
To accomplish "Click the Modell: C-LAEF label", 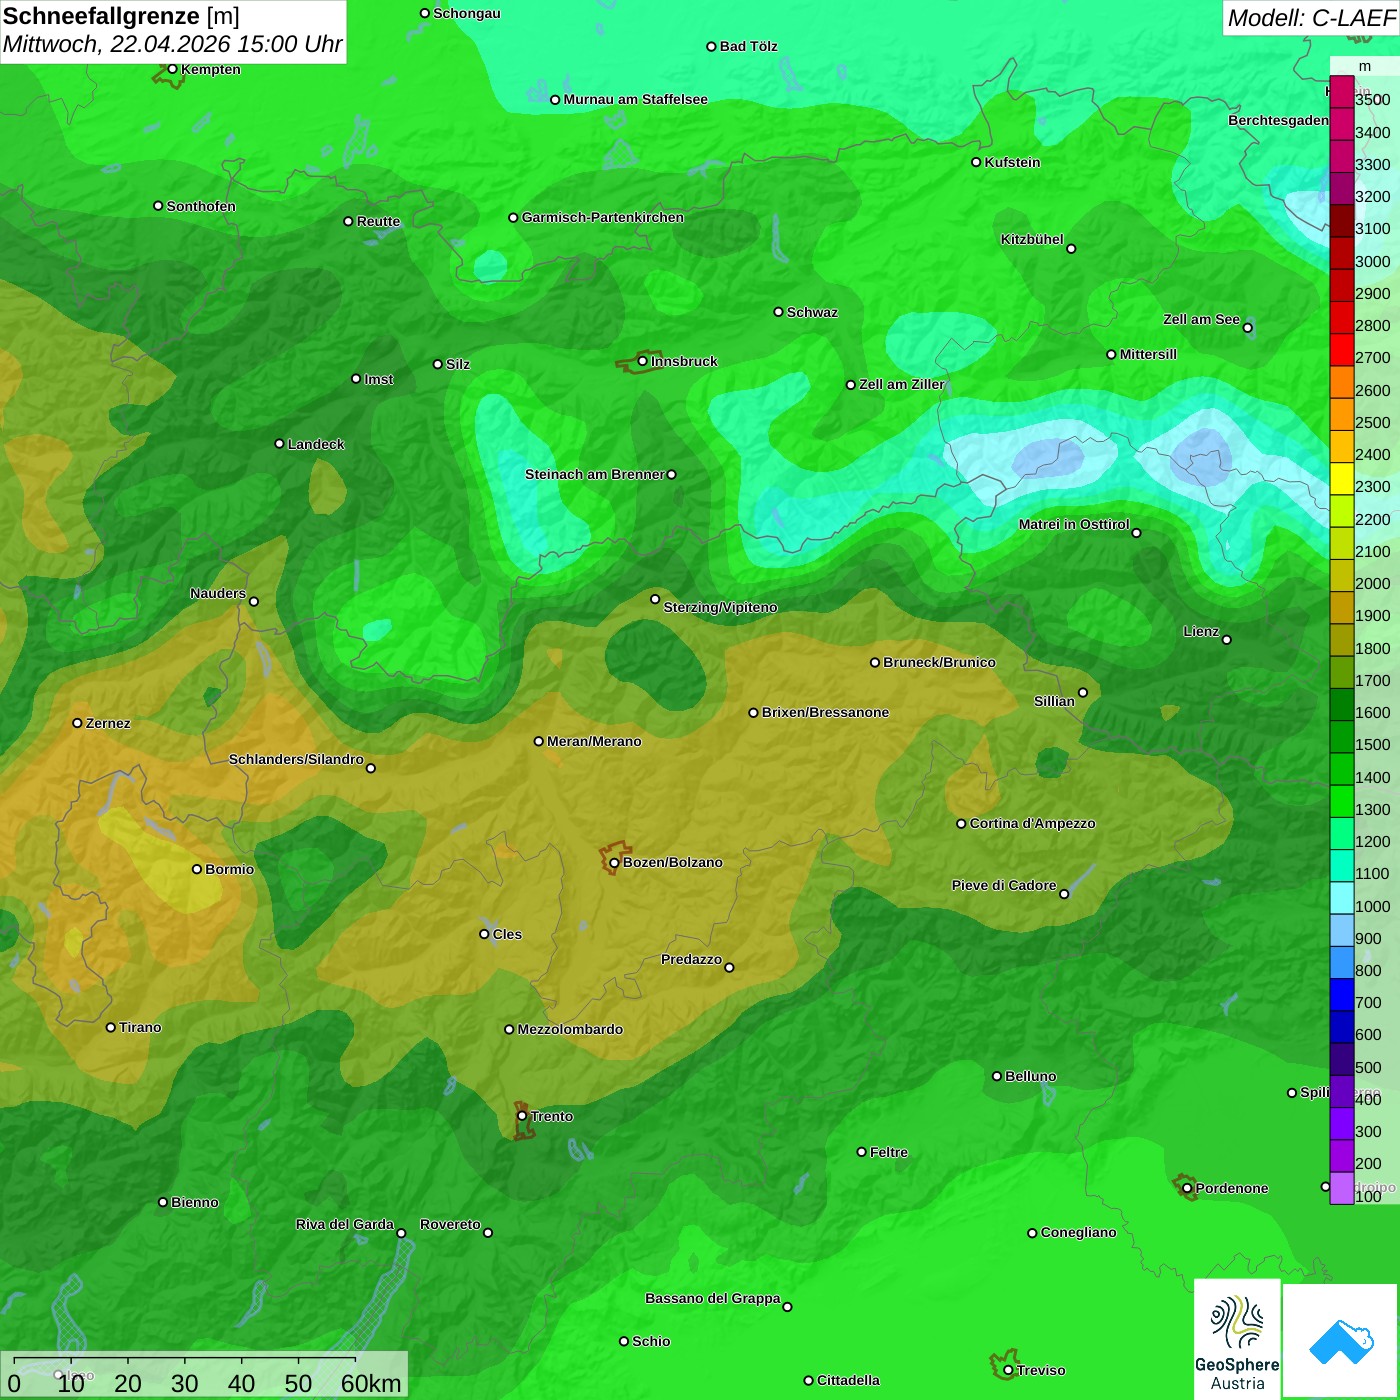I will point(1310,17).
